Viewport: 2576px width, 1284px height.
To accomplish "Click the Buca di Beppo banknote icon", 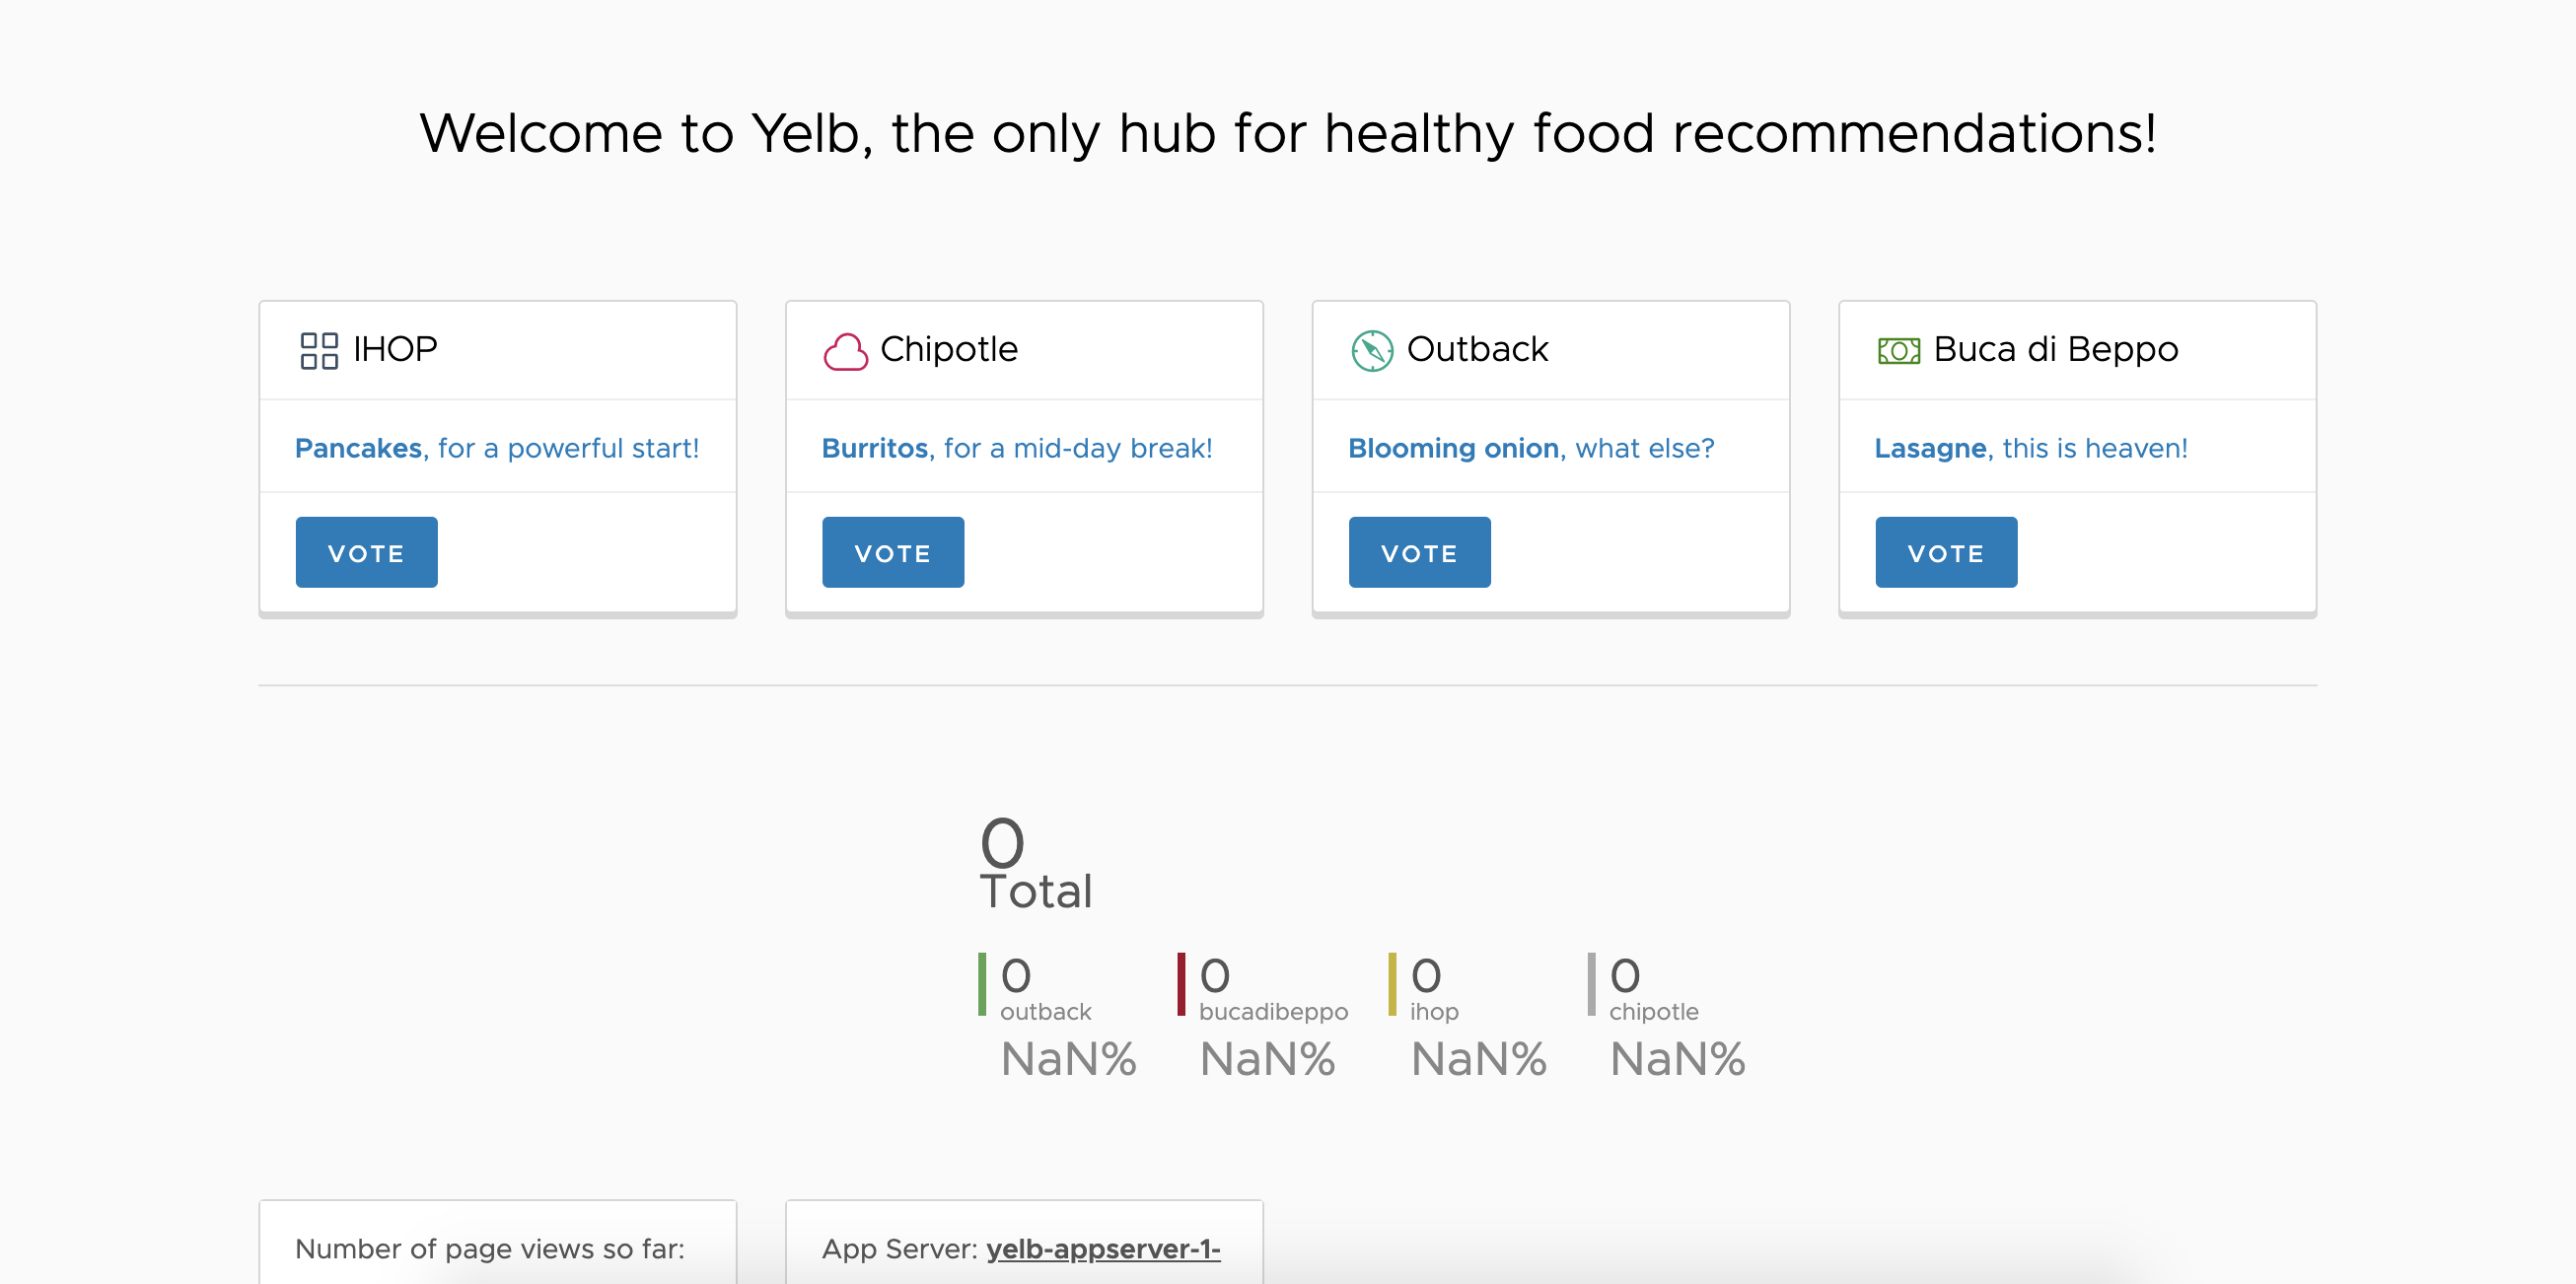I will tap(1897, 349).
